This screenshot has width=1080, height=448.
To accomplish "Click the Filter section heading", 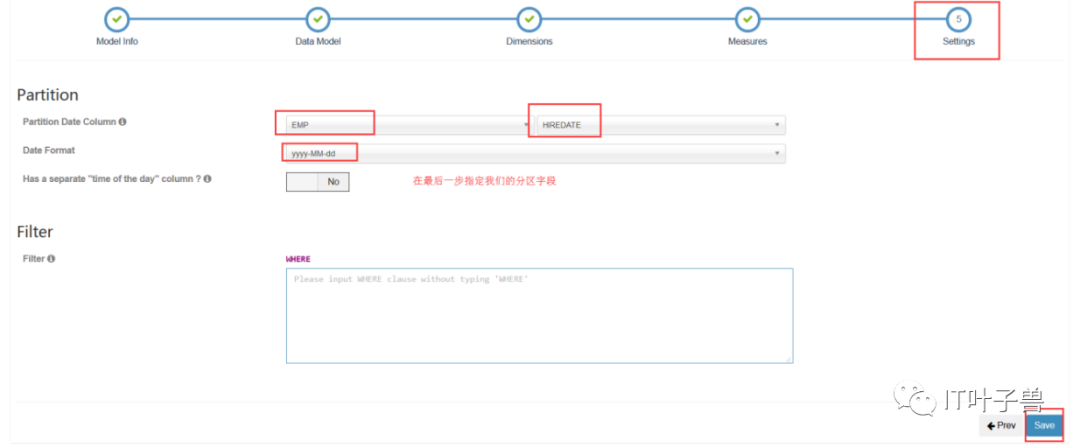I will (x=35, y=232).
